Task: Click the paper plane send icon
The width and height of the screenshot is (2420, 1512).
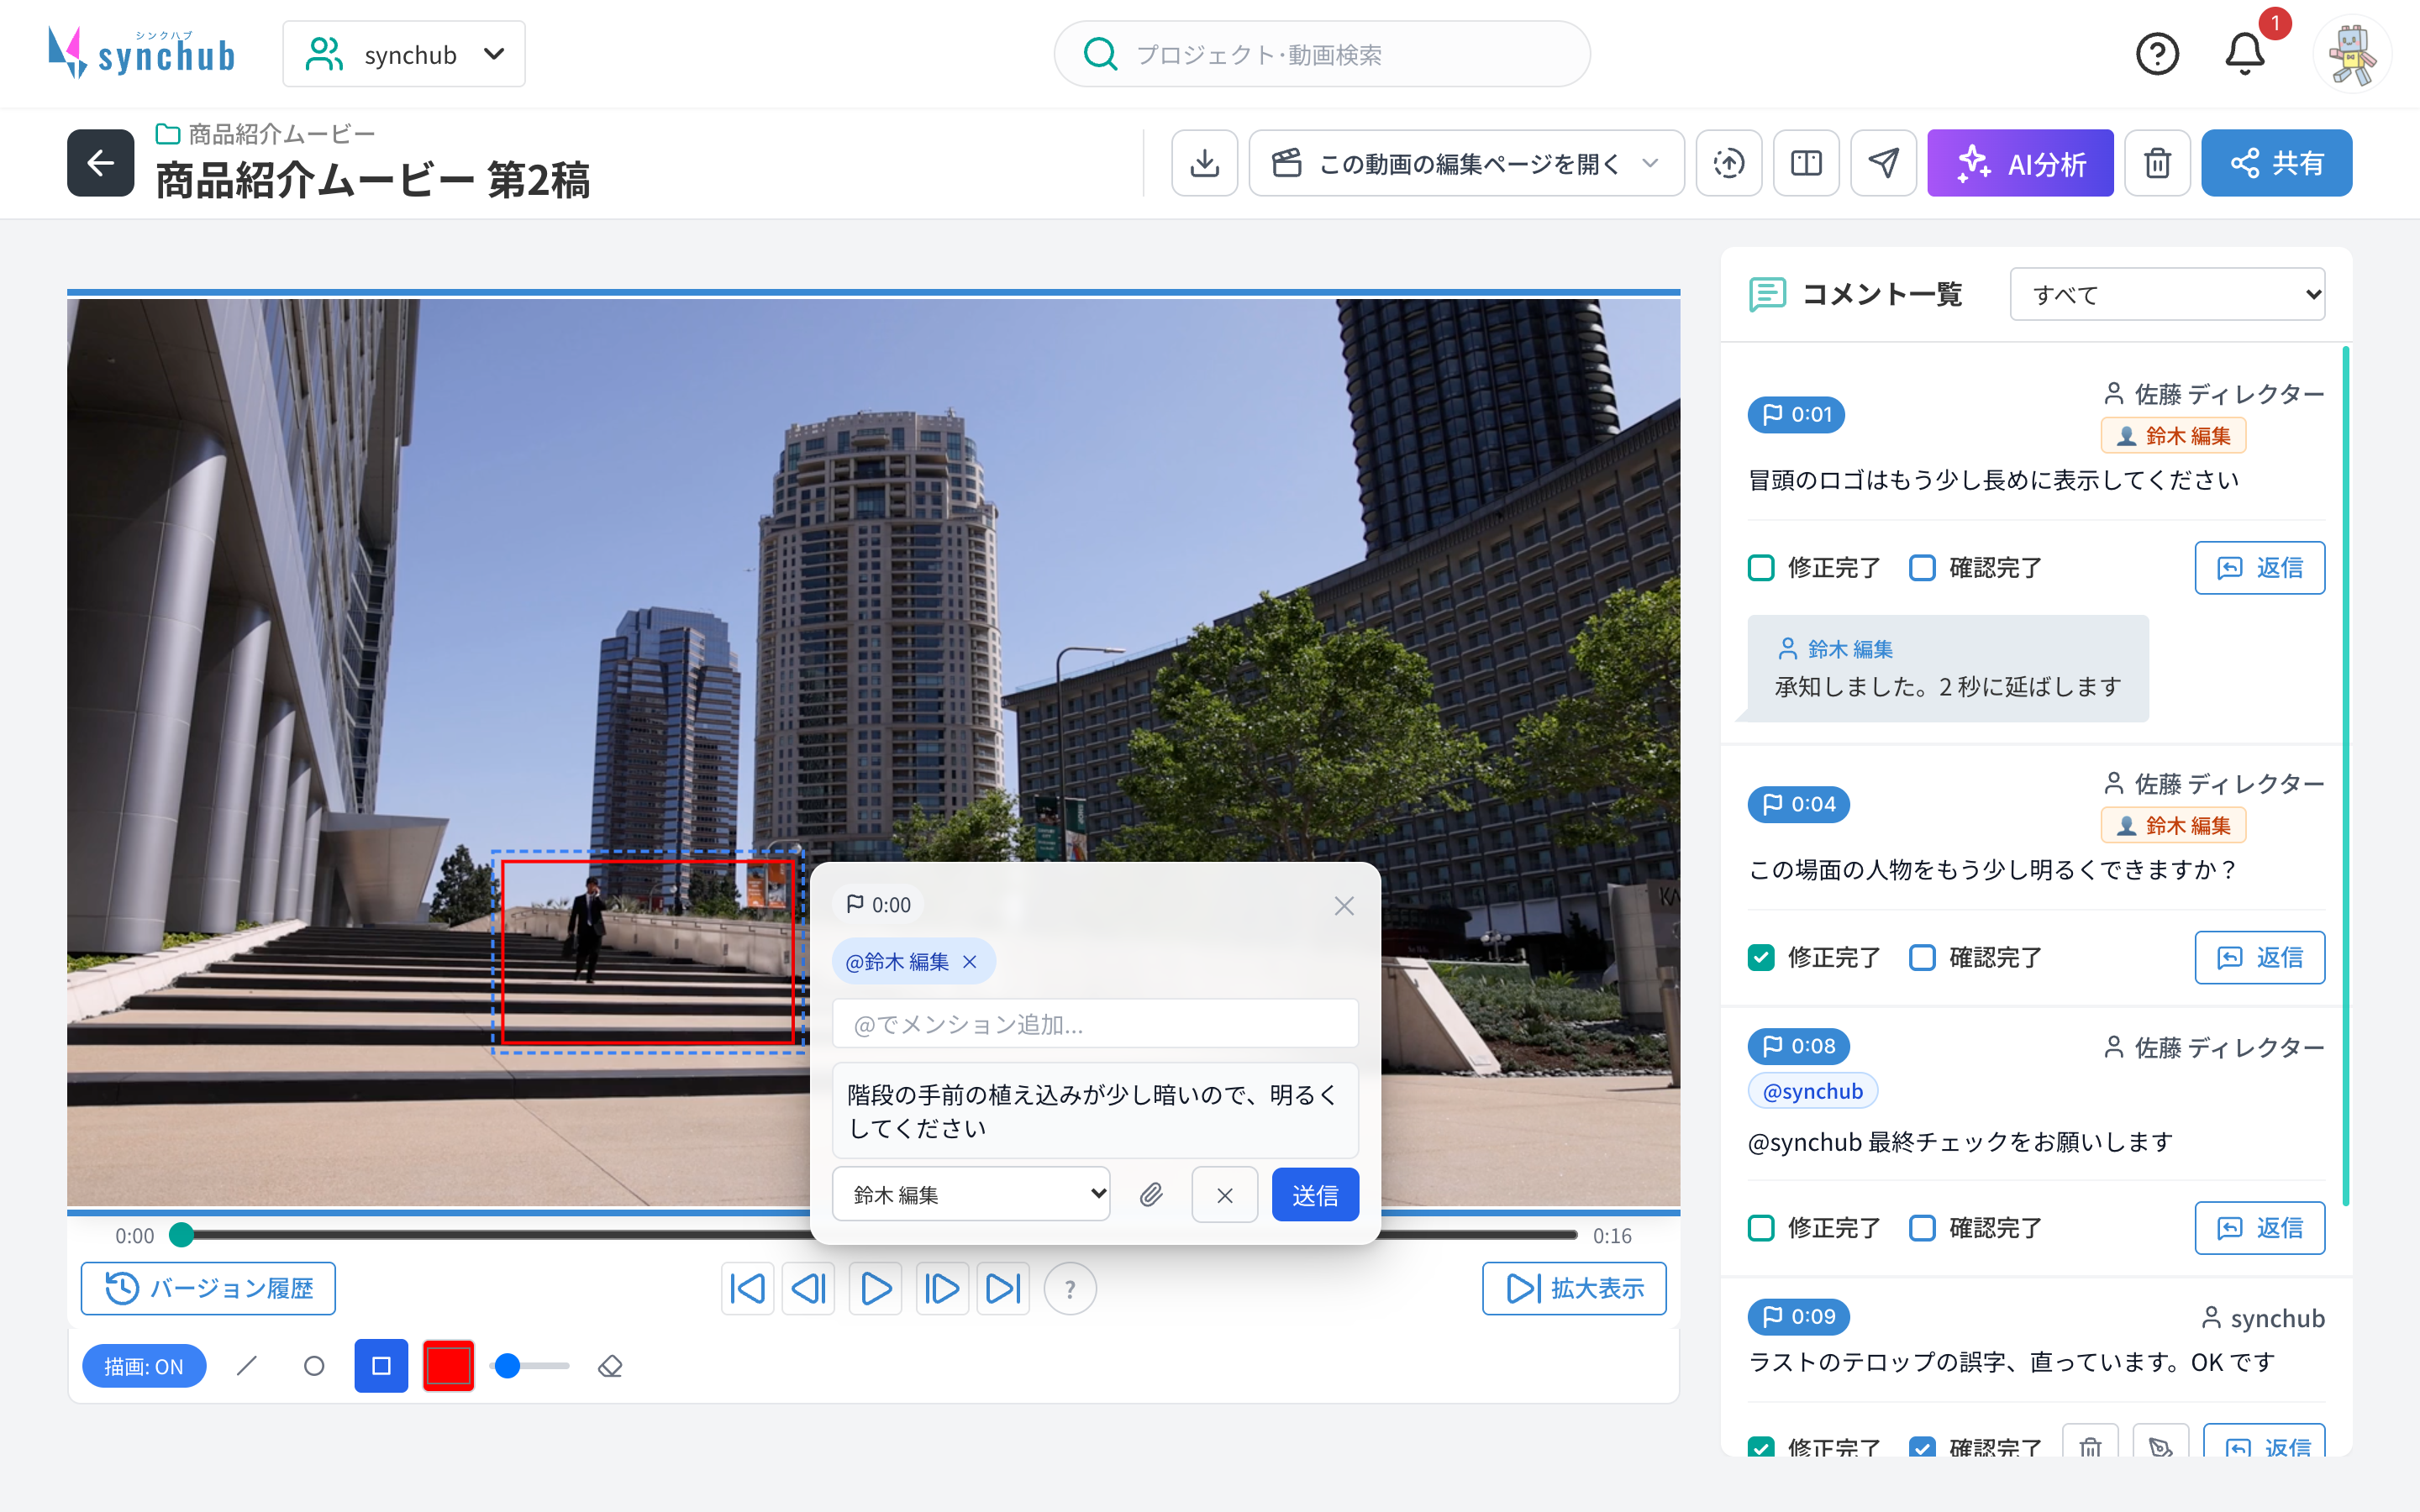Action: pyautogui.click(x=1883, y=163)
